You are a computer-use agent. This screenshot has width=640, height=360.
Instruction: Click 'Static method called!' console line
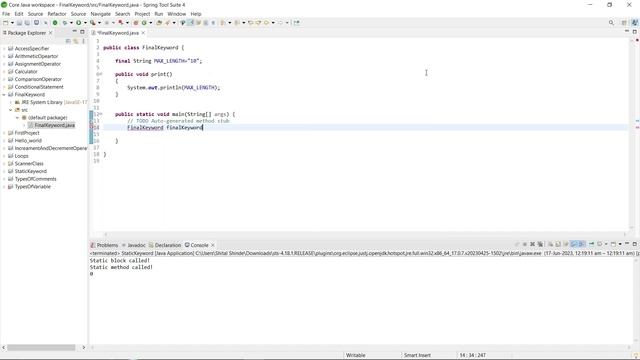pos(121,267)
